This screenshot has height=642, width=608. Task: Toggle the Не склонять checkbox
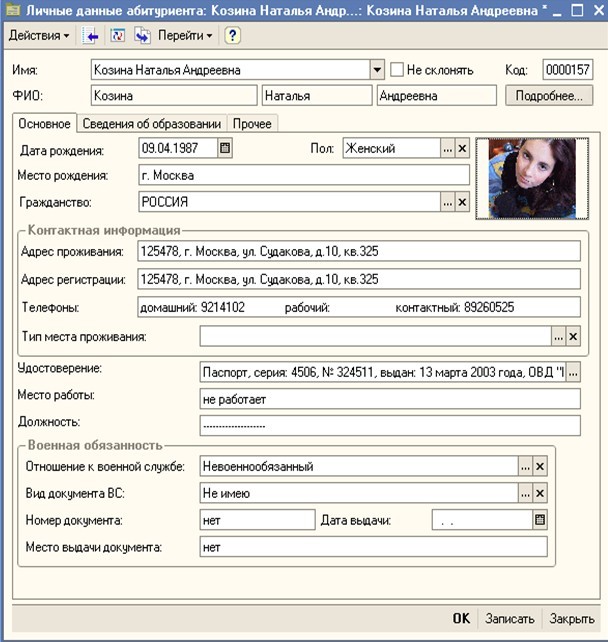click(x=398, y=70)
